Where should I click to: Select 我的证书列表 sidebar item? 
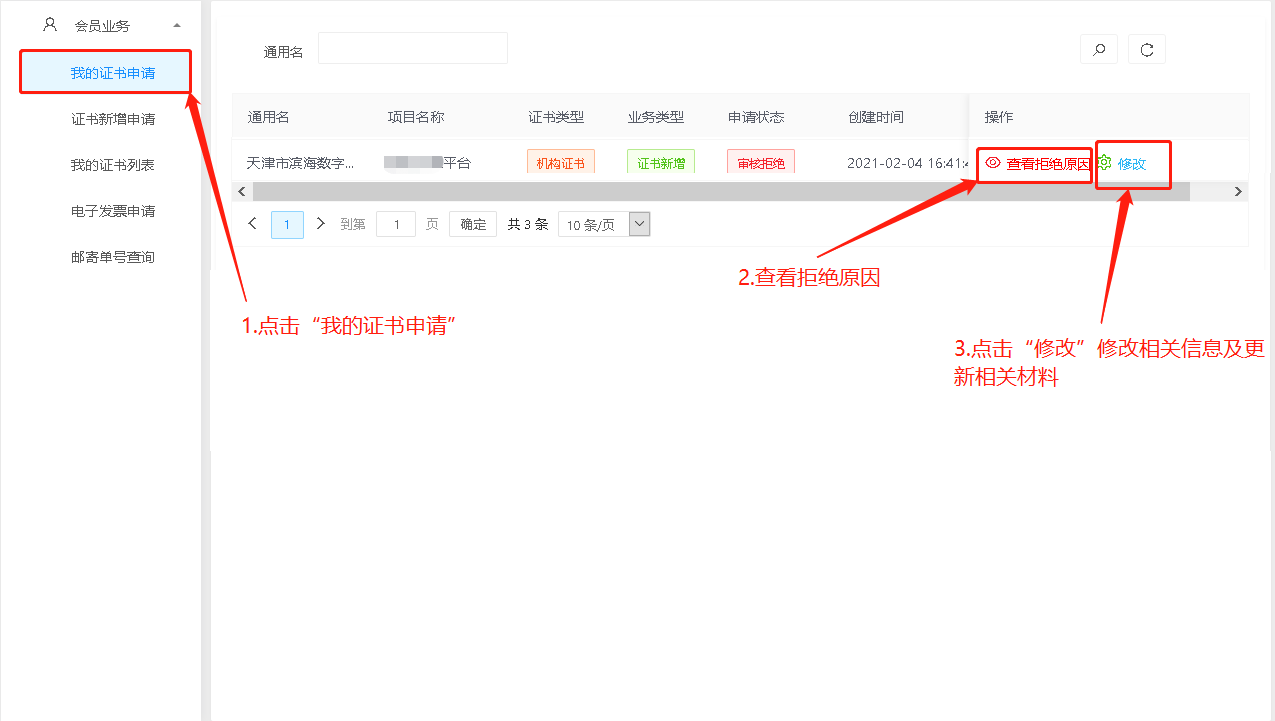pos(113,165)
